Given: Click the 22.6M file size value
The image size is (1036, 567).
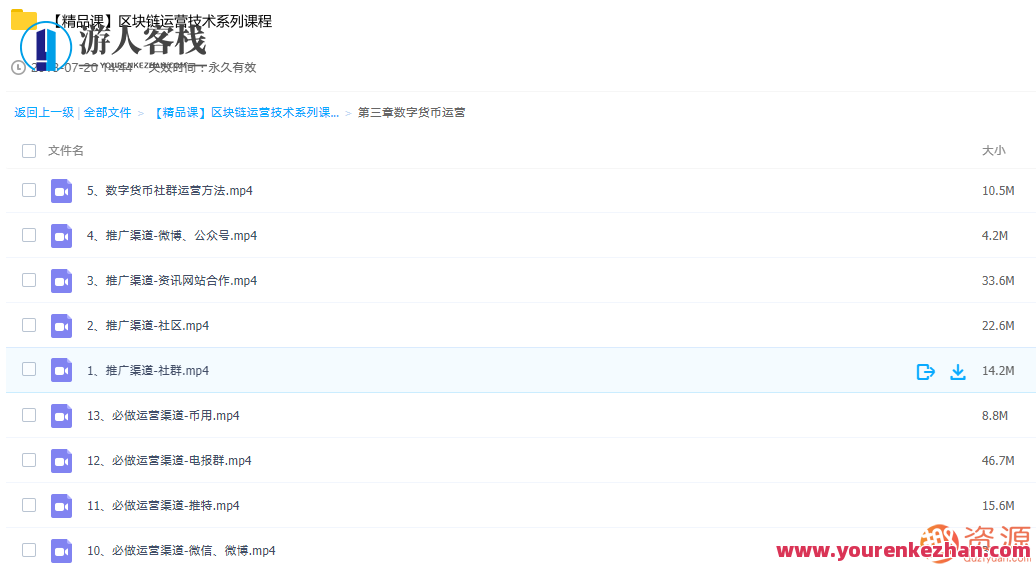Looking at the screenshot, I should 998,325.
